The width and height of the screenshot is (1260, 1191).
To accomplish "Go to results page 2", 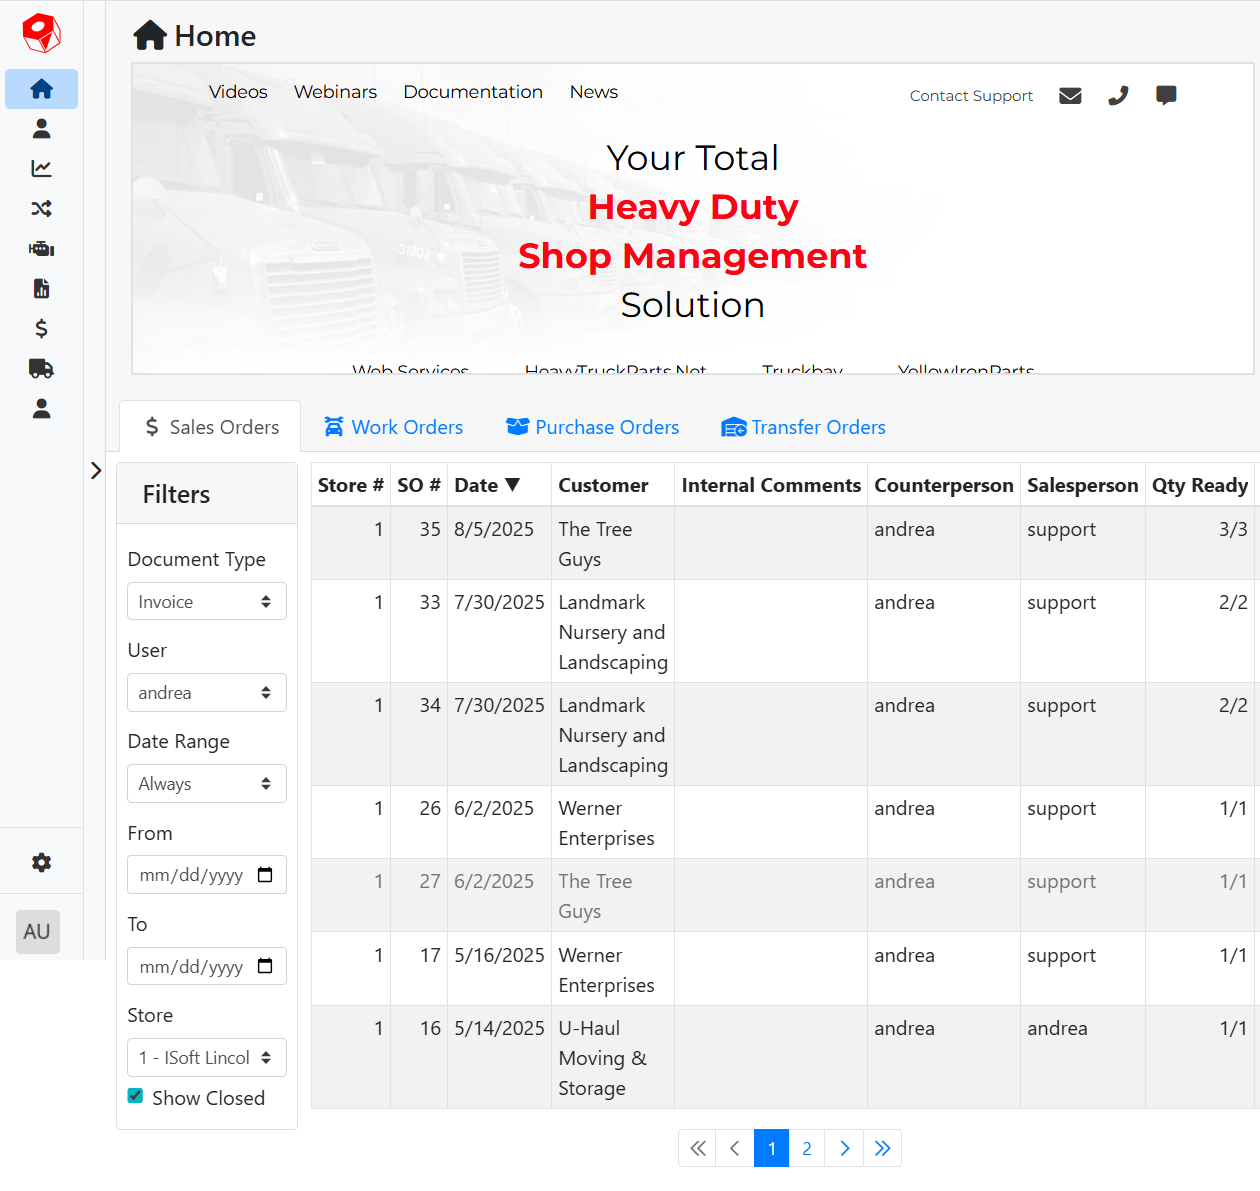I will click(807, 1148).
